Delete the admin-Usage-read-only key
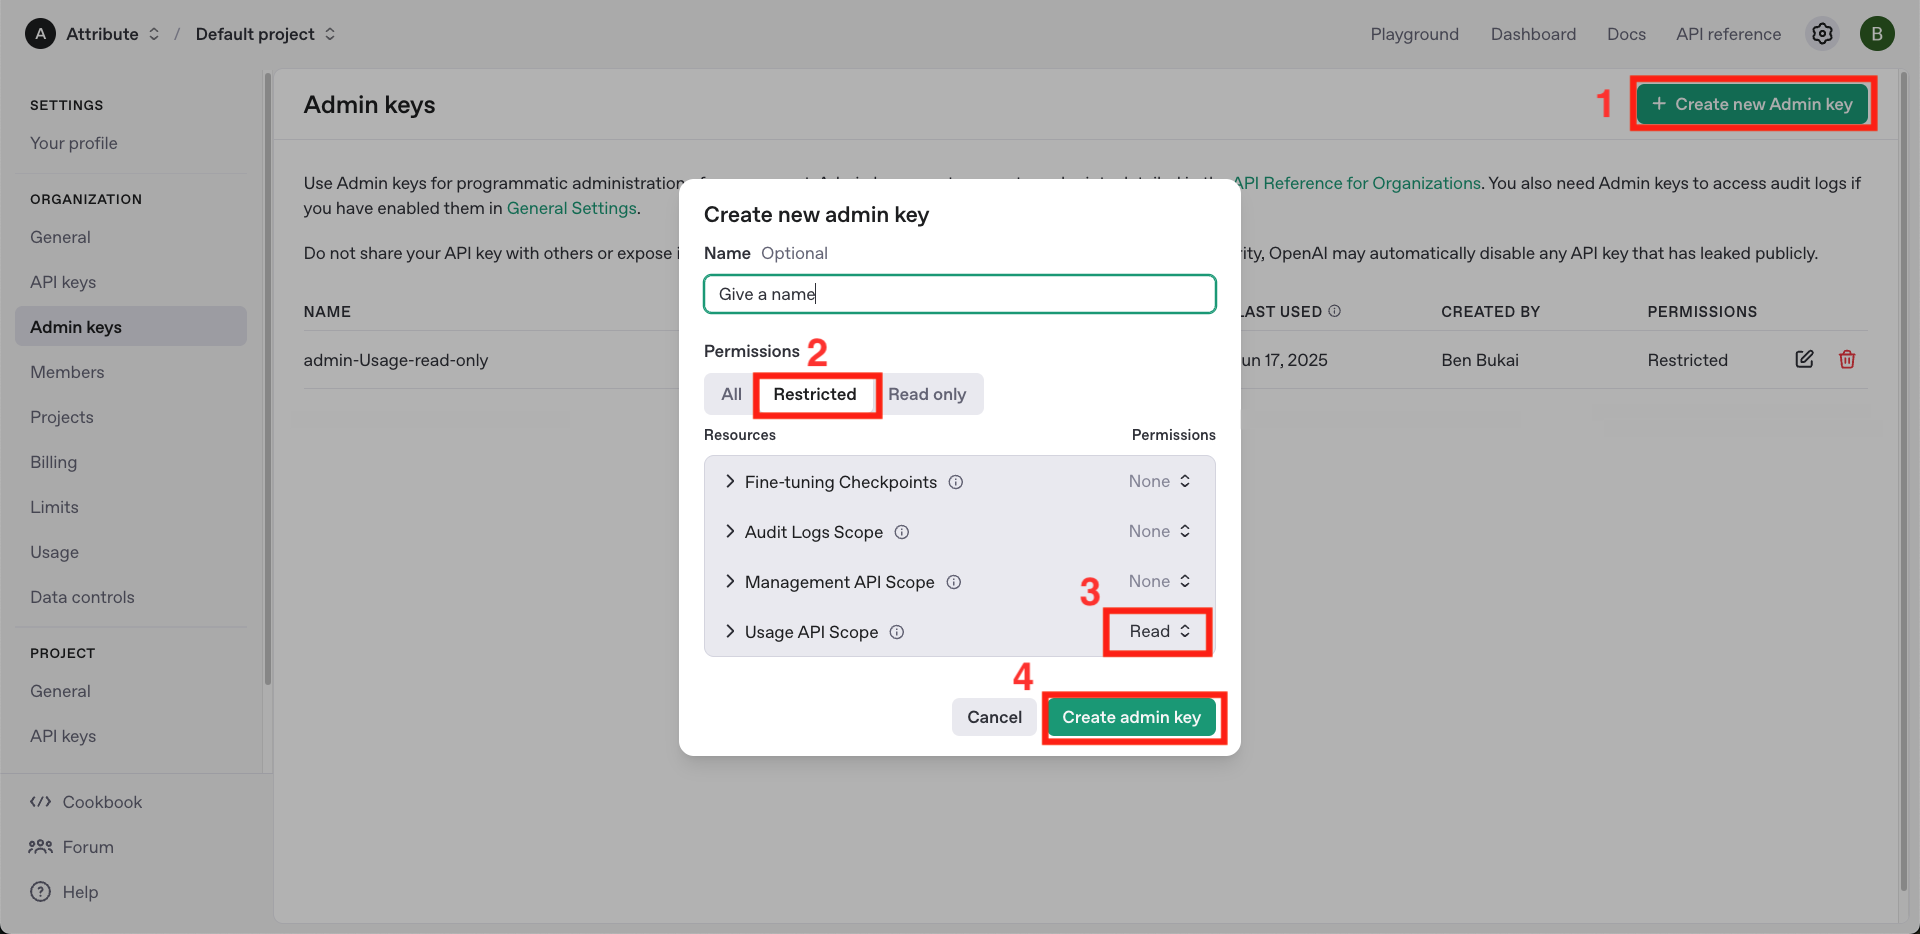This screenshot has width=1920, height=934. (x=1847, y=359)
